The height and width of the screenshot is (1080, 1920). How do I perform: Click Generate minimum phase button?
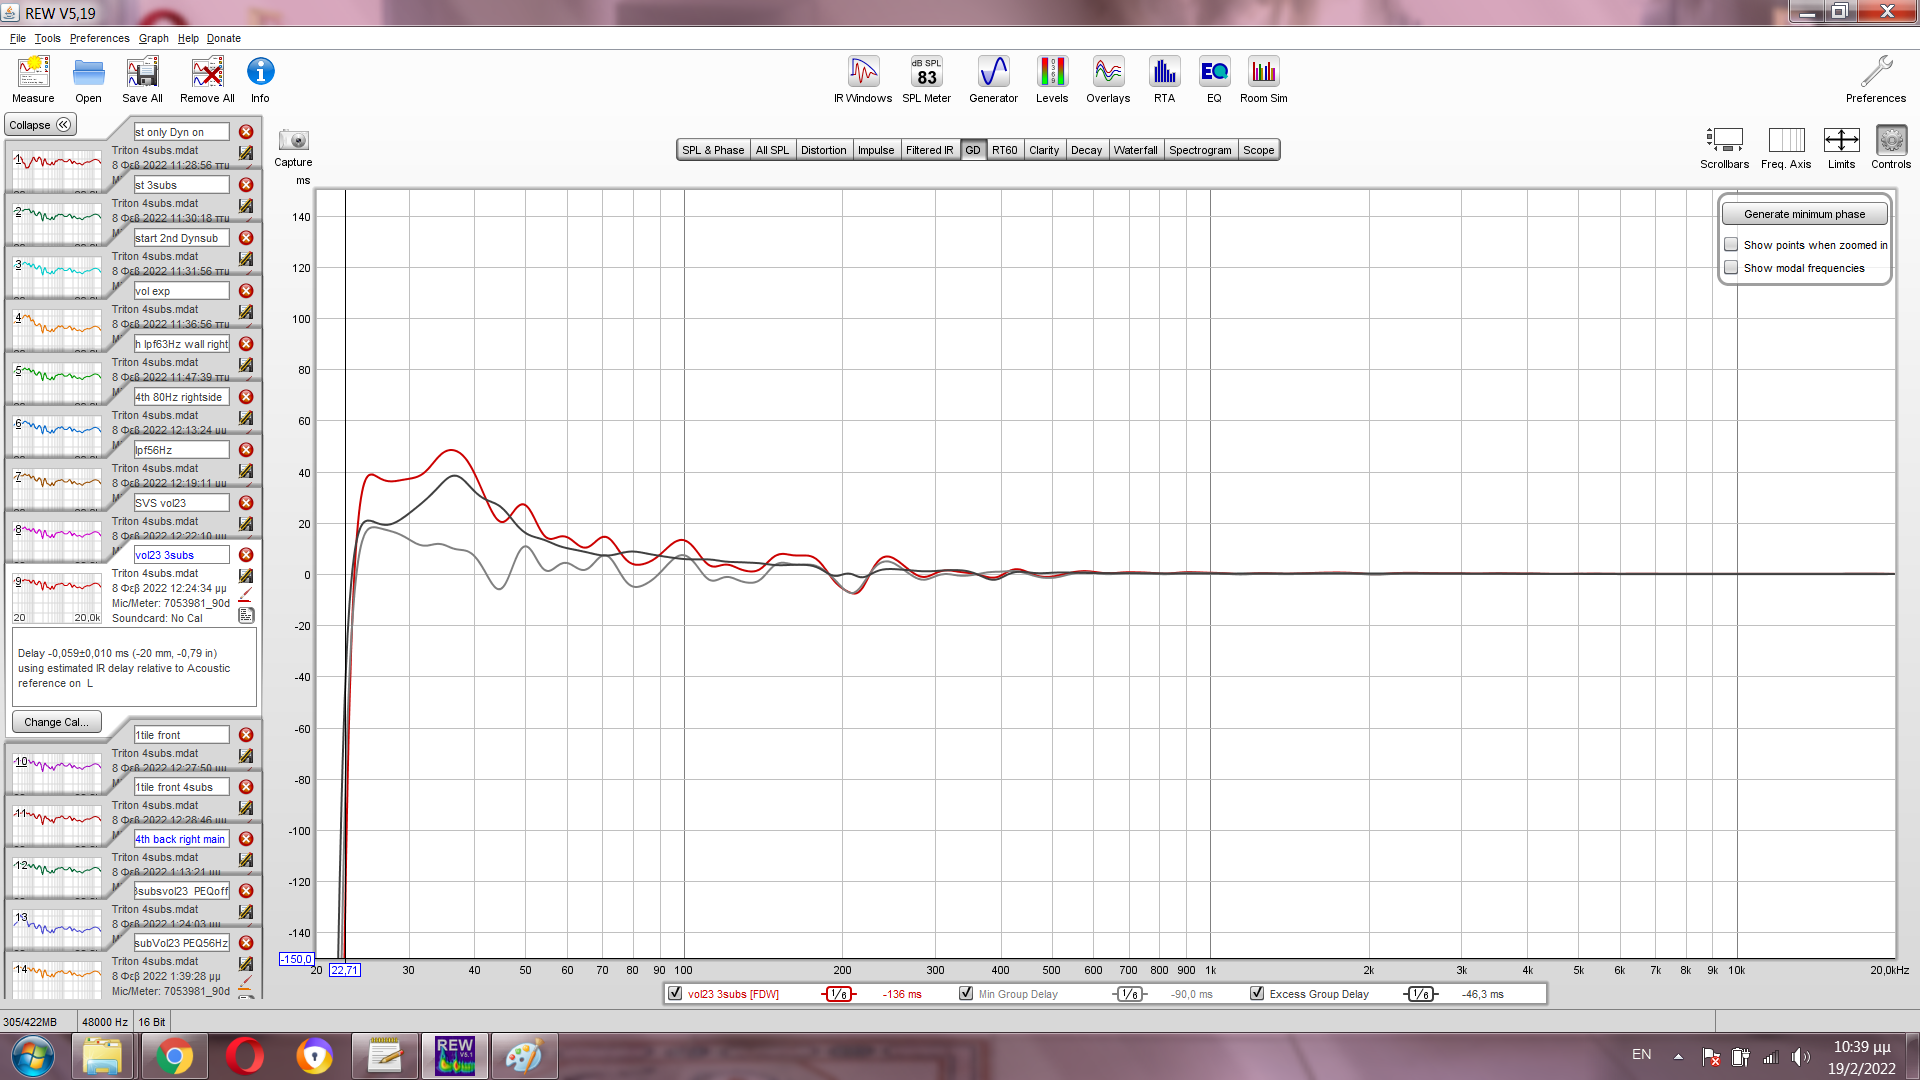click(x=1804, y=214)
